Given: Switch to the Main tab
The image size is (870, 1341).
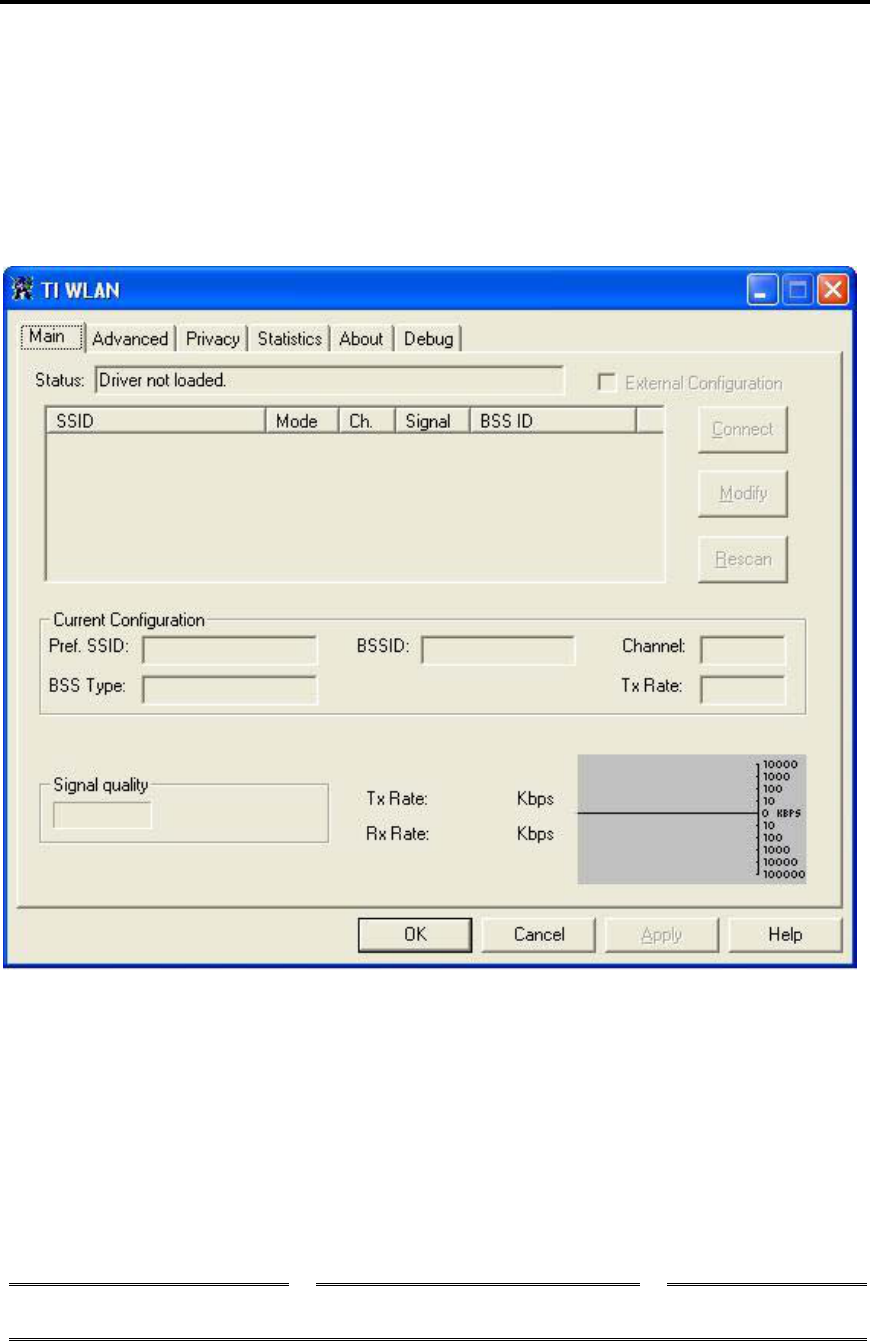Looking at the screenshot, I should pos(50,337).
